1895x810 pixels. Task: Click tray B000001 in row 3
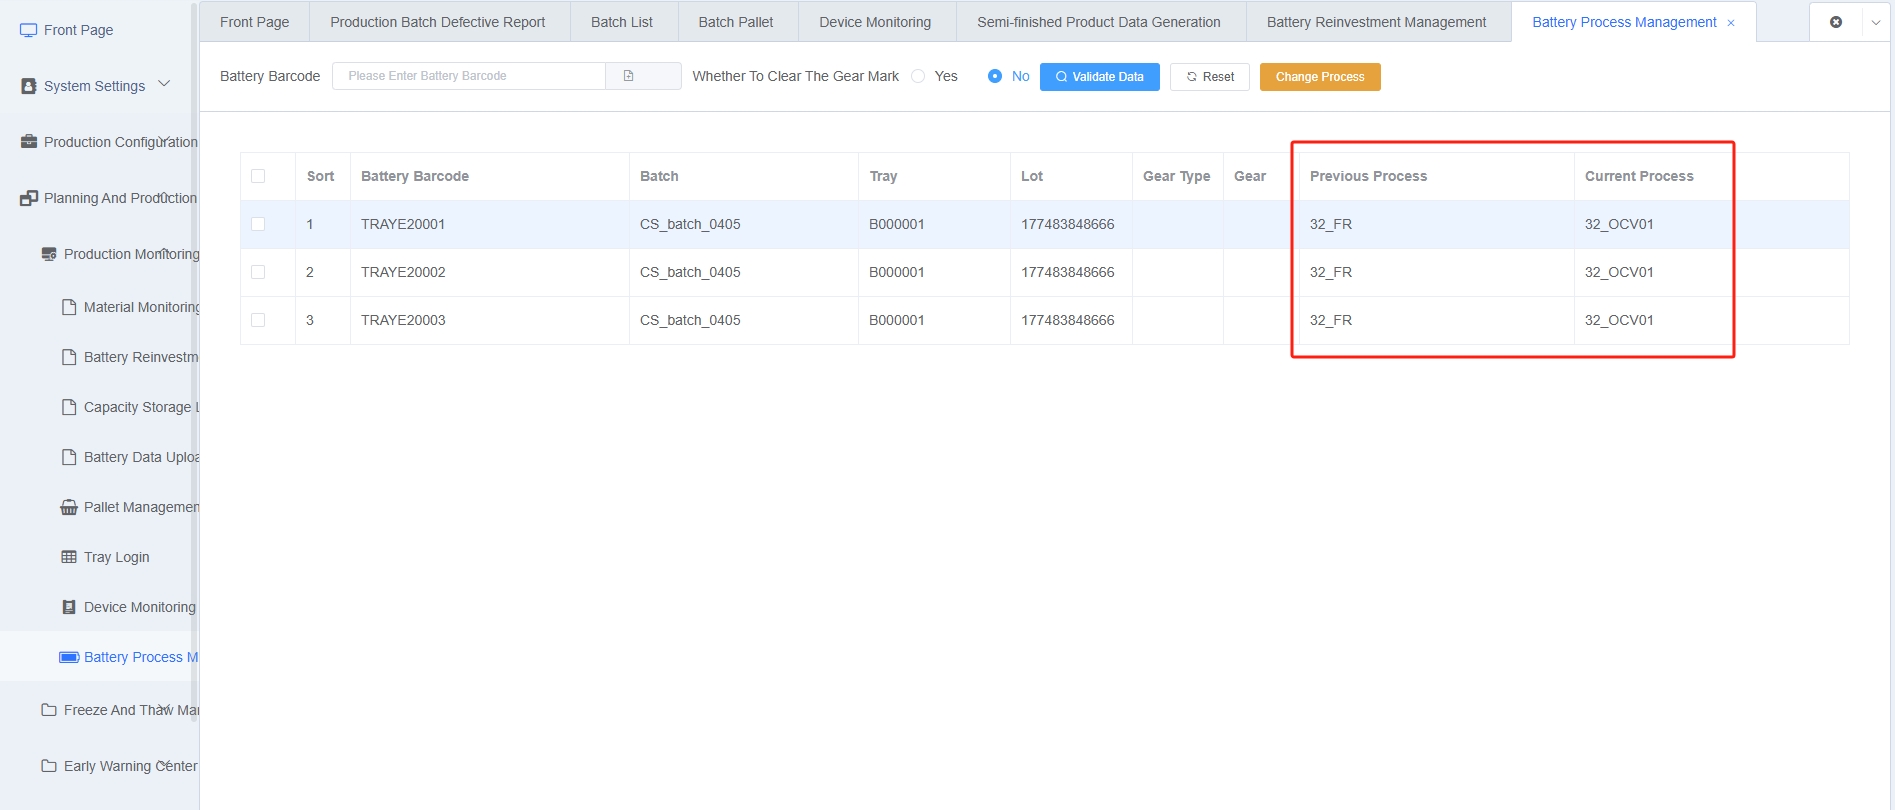pyautogui.click(x=897, y=320)
